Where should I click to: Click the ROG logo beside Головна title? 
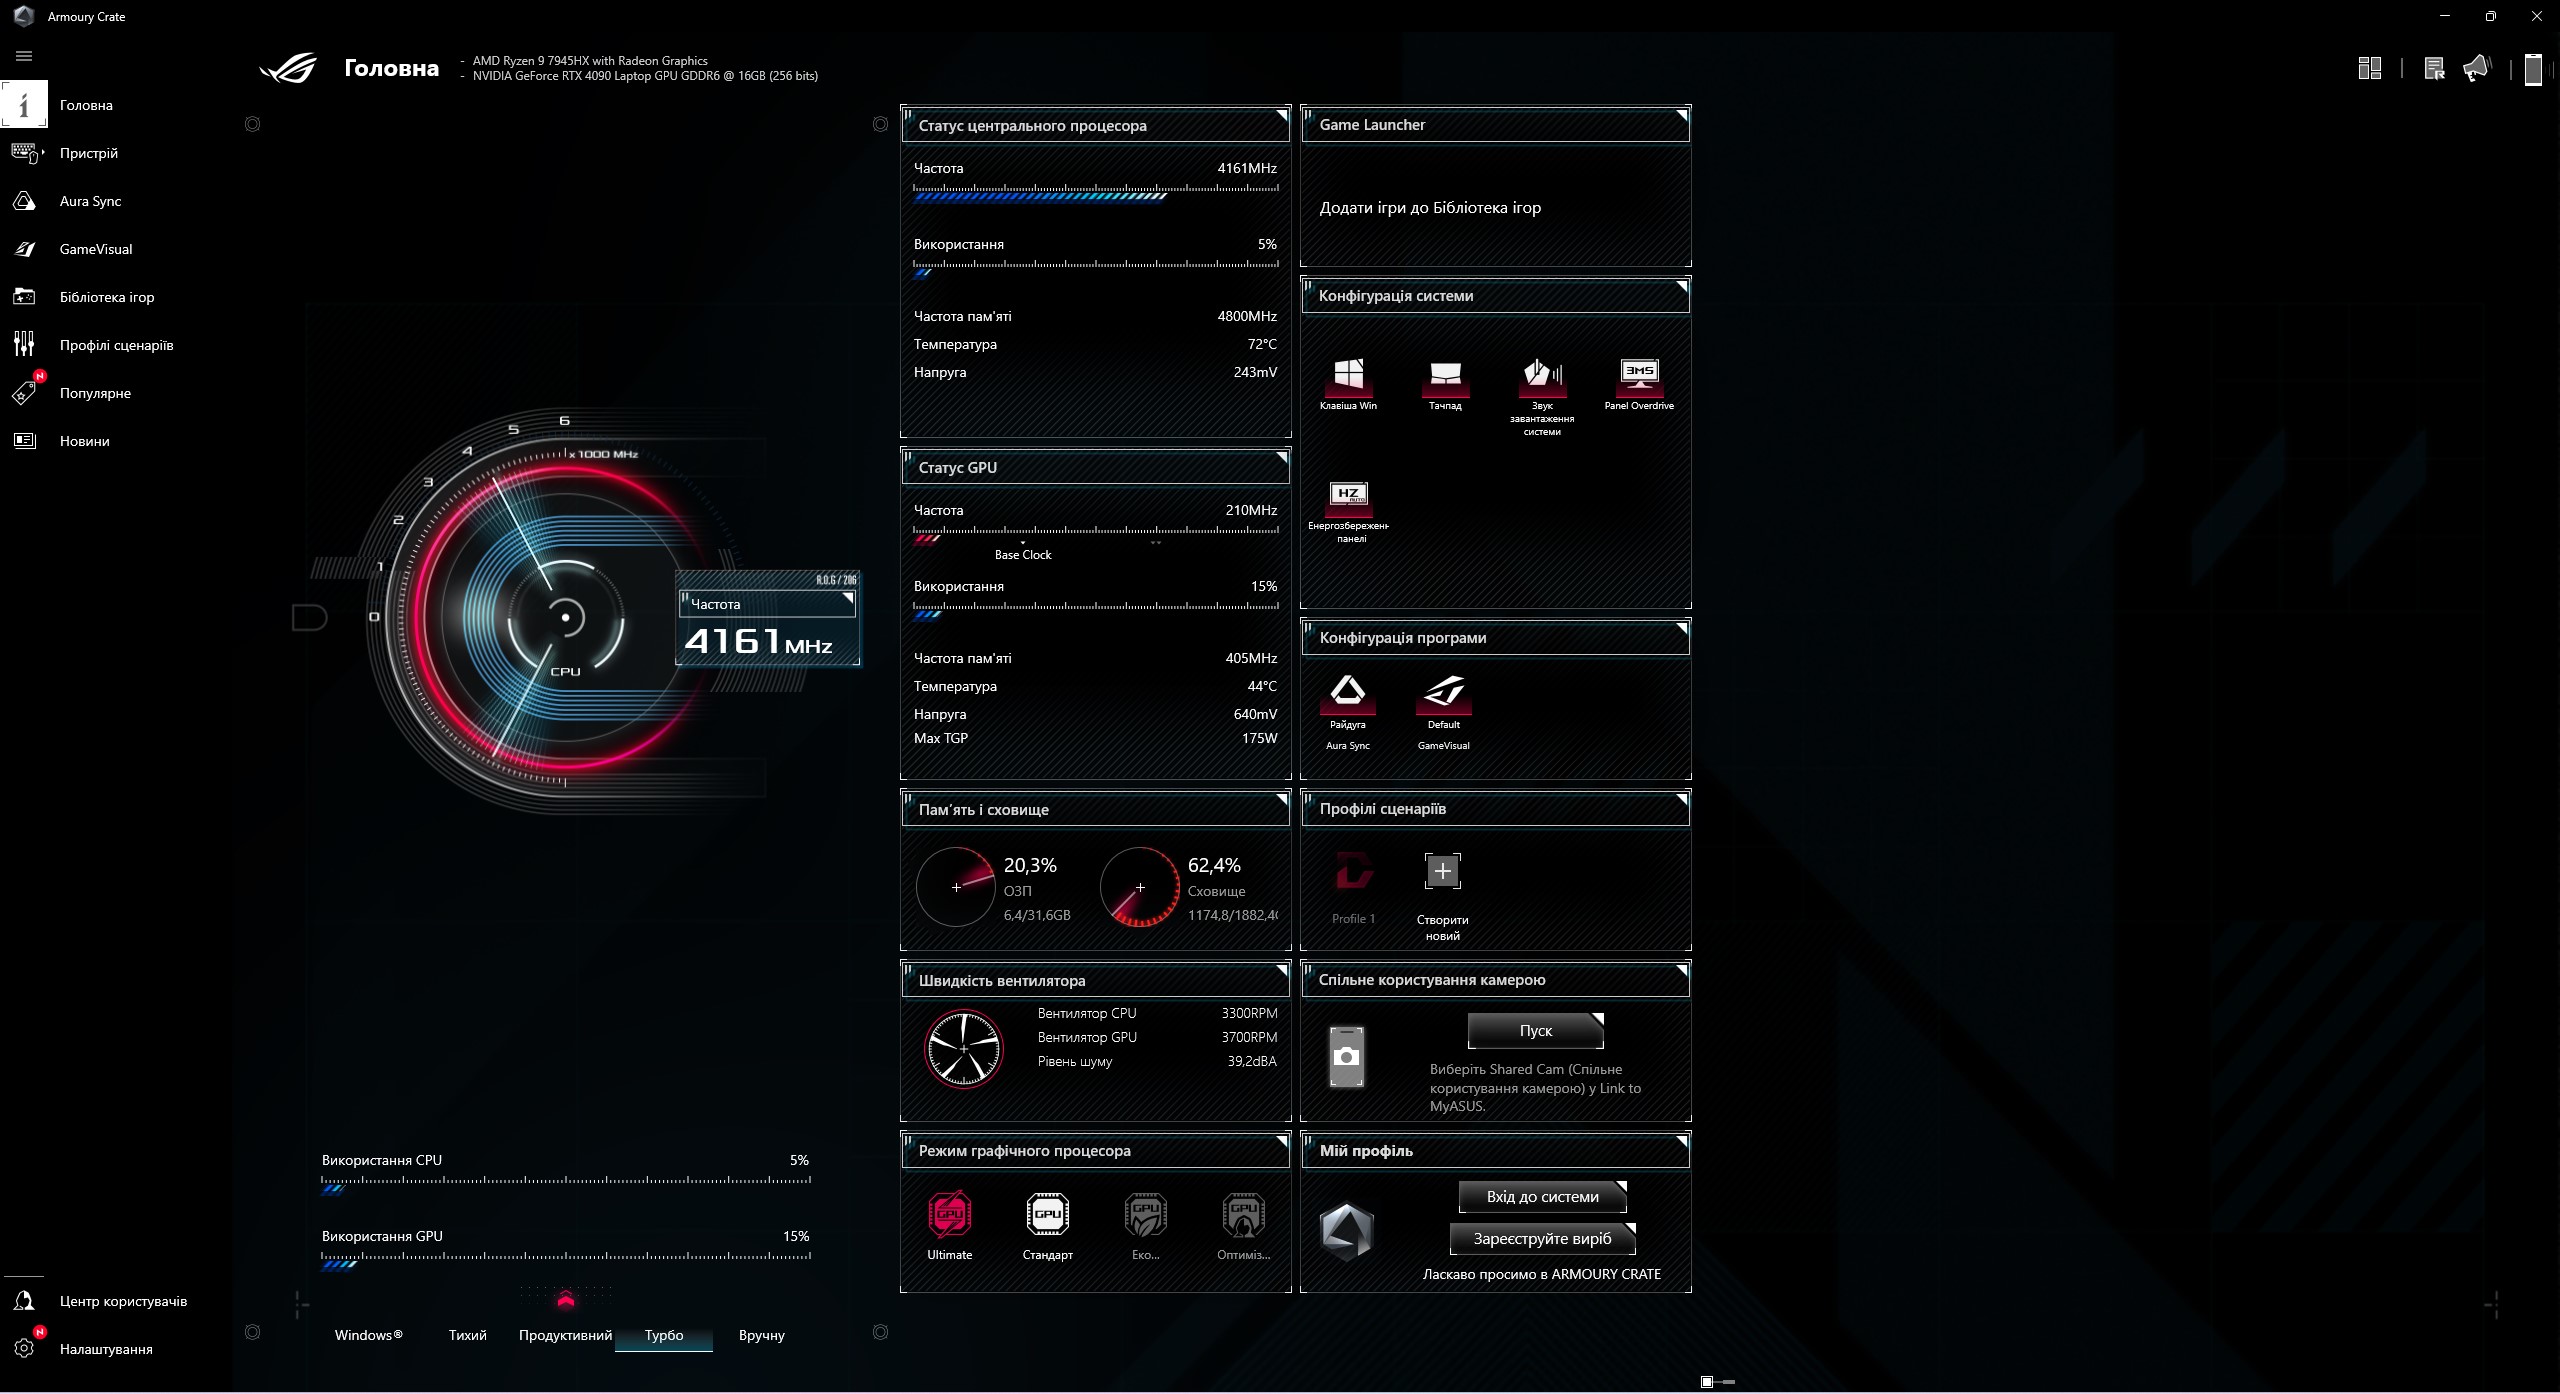tap(288, 68)
